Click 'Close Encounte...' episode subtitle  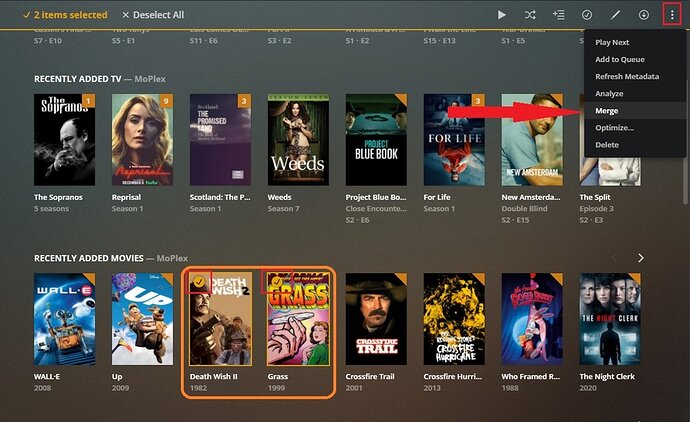pyautogui.click(x=376, y=209)
